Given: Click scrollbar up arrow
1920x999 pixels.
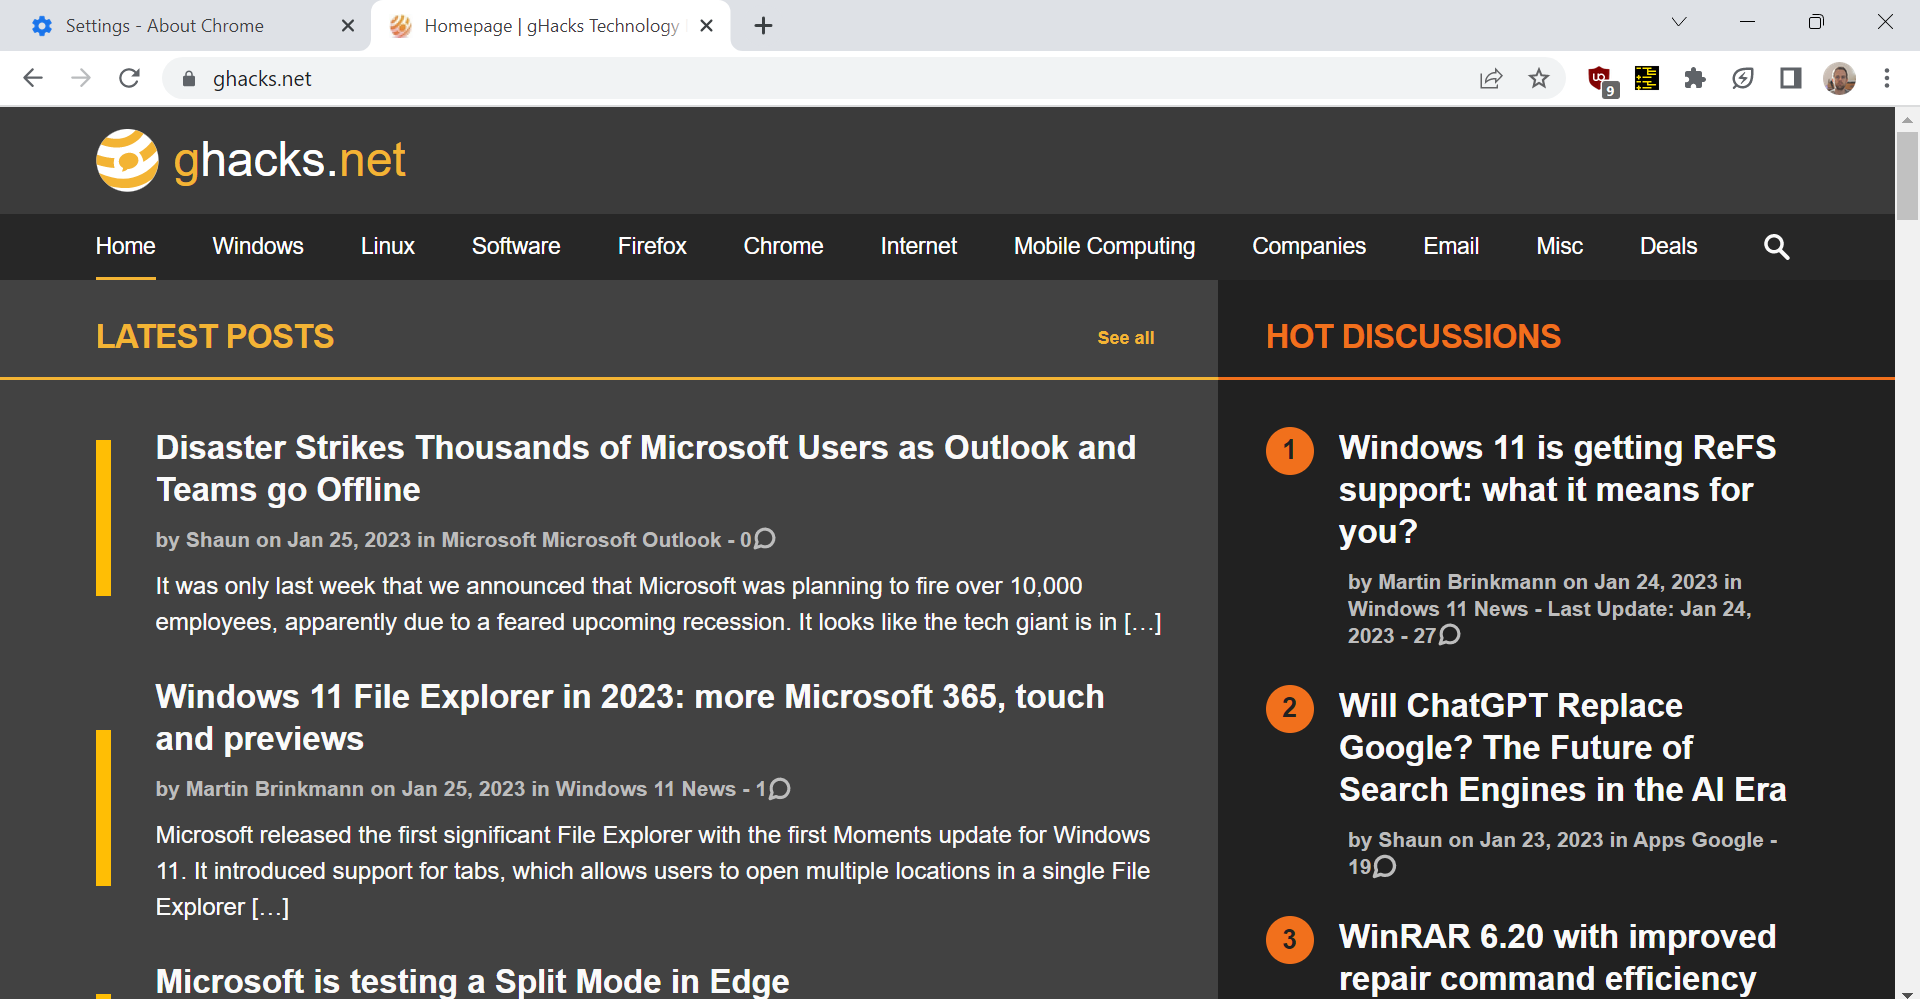Looking at the screenshot, I should click(1907, 119).
